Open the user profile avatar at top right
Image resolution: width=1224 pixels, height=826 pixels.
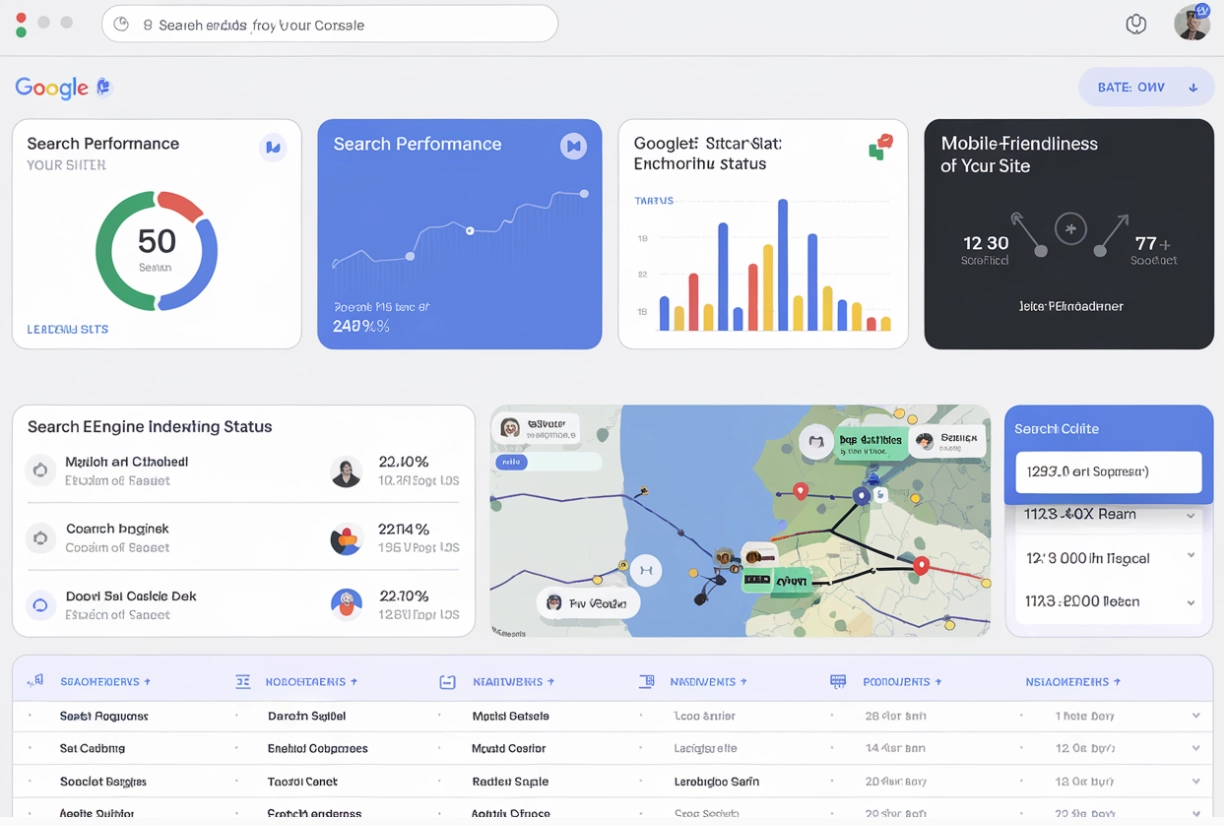tap(1192, 22)
